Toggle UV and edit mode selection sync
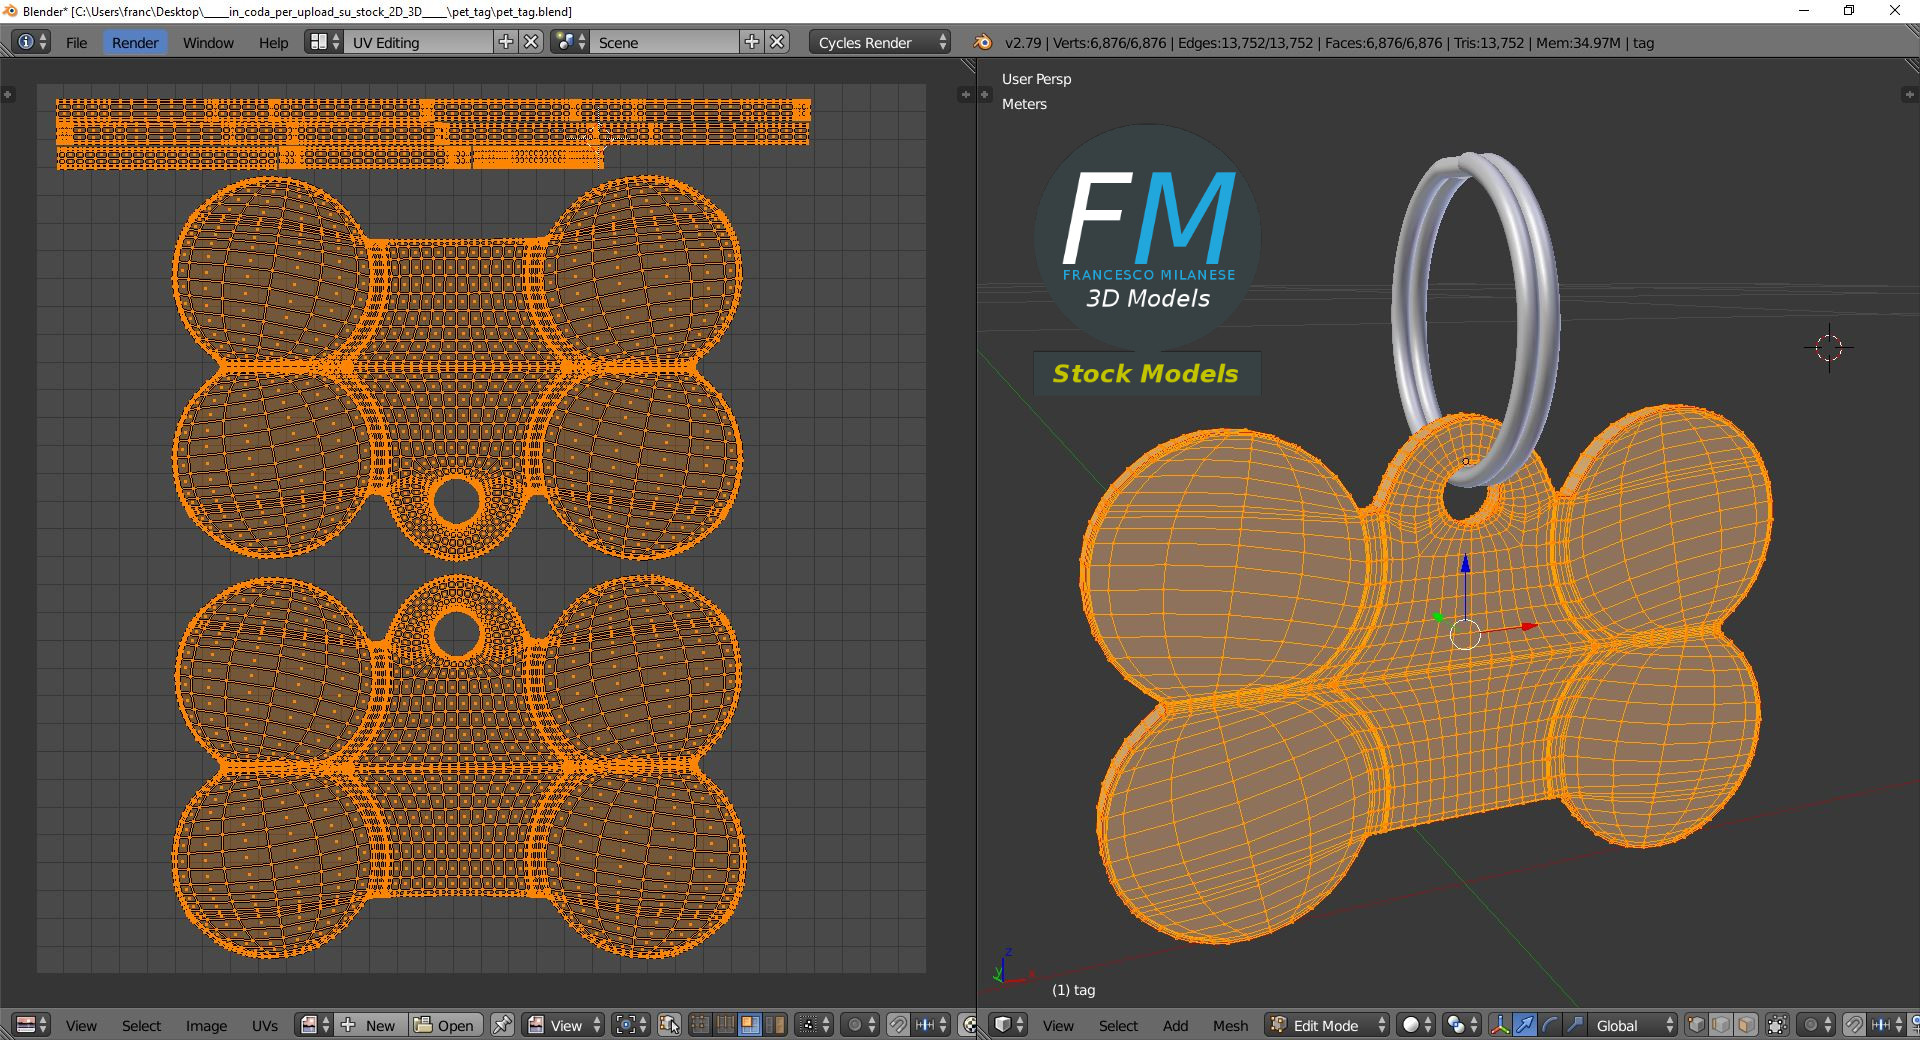 tap(669, 1025)
